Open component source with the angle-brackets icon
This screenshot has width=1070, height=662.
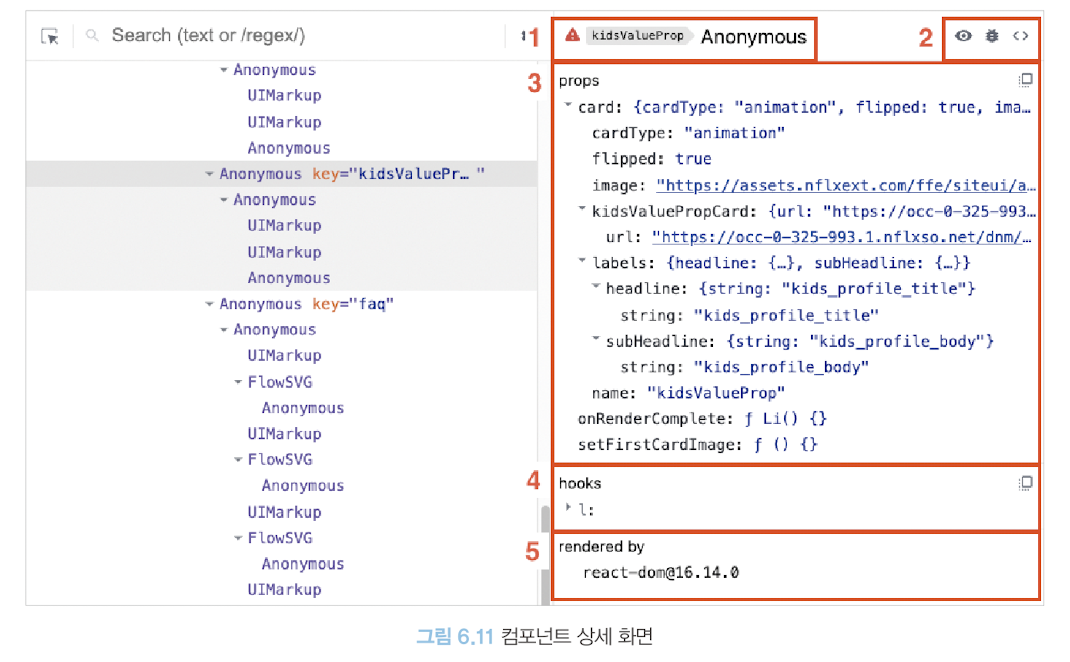(1020, 35)
